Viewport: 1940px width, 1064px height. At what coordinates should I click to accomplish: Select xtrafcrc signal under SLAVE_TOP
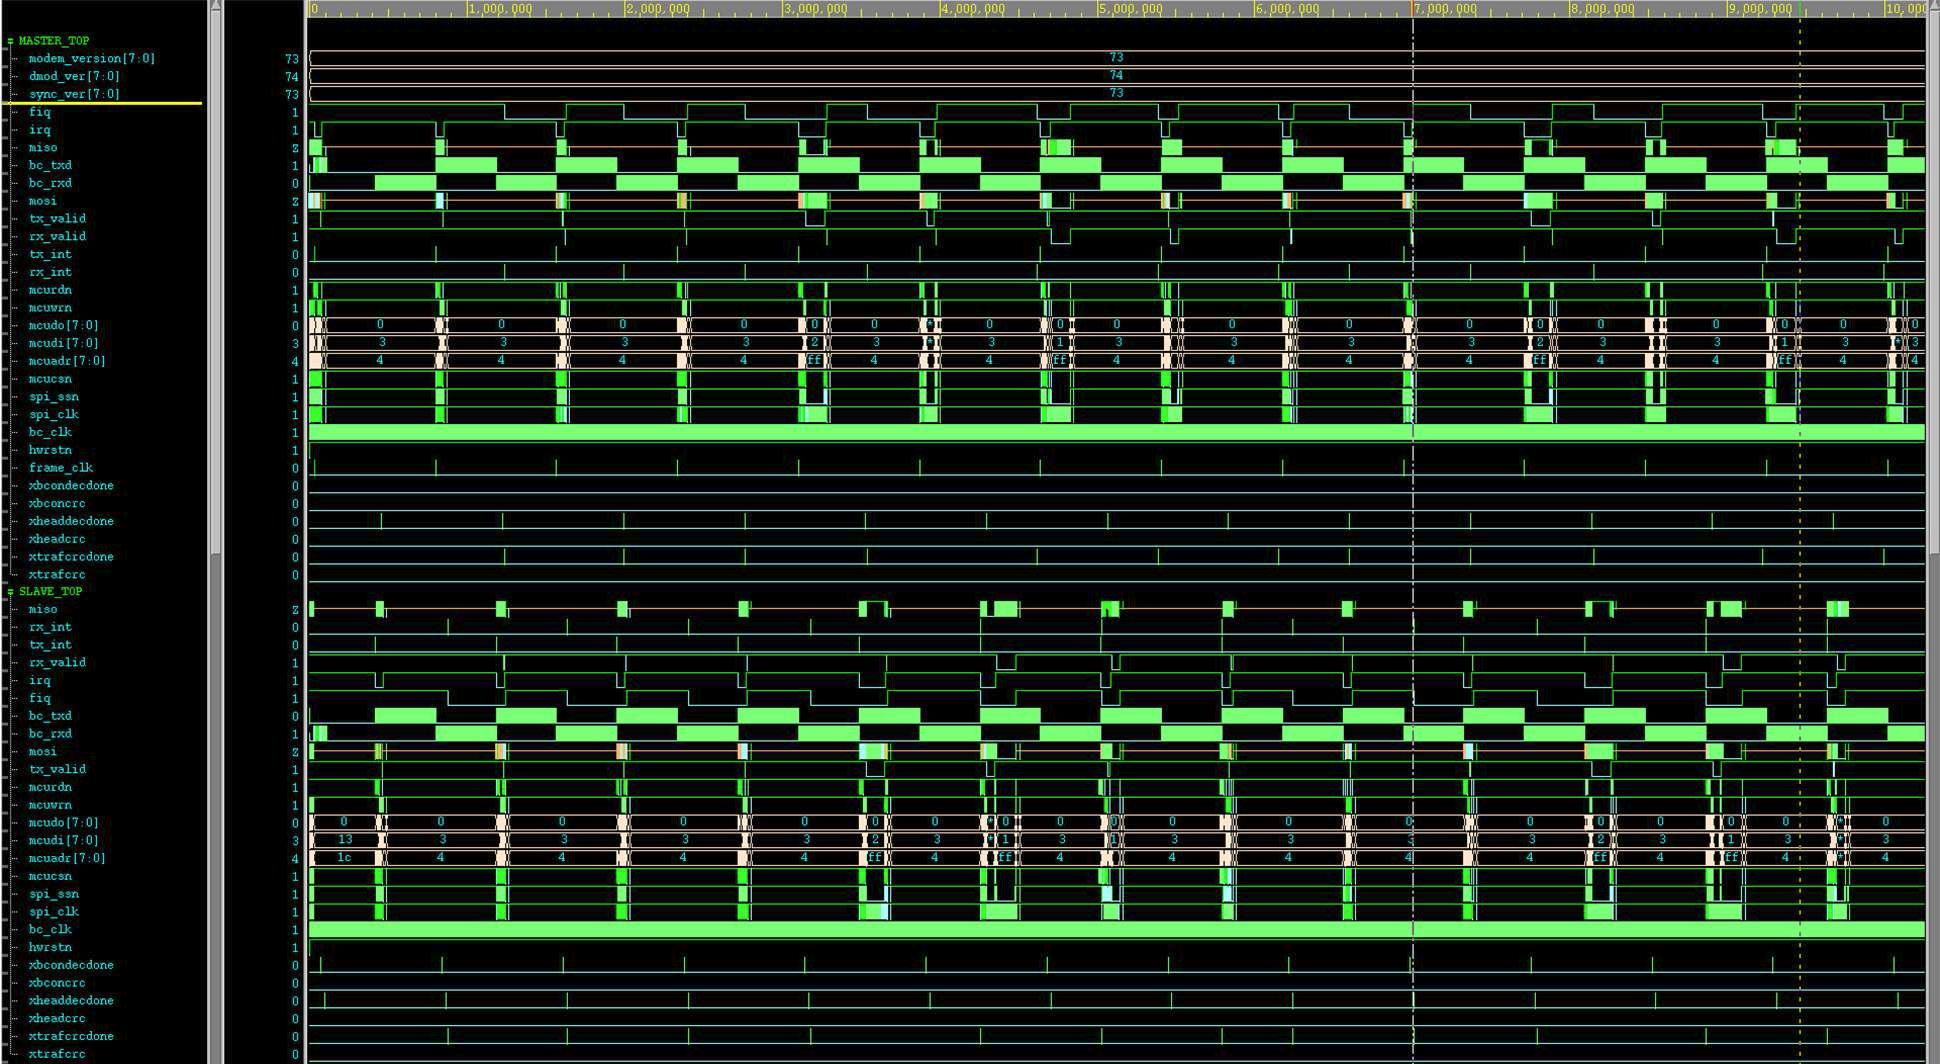[57, 1054]
